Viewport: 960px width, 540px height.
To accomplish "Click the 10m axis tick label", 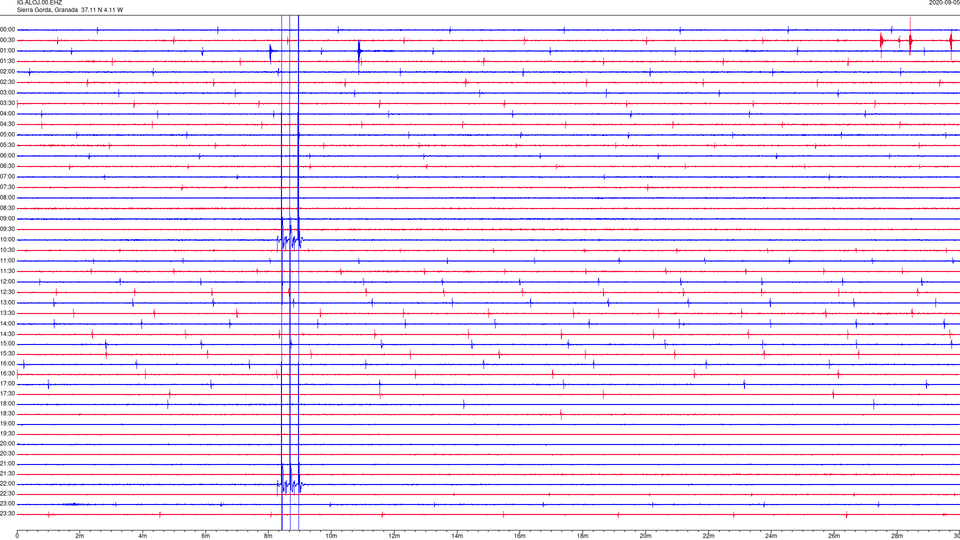I will pyautogui.click(x=331, y=536).
